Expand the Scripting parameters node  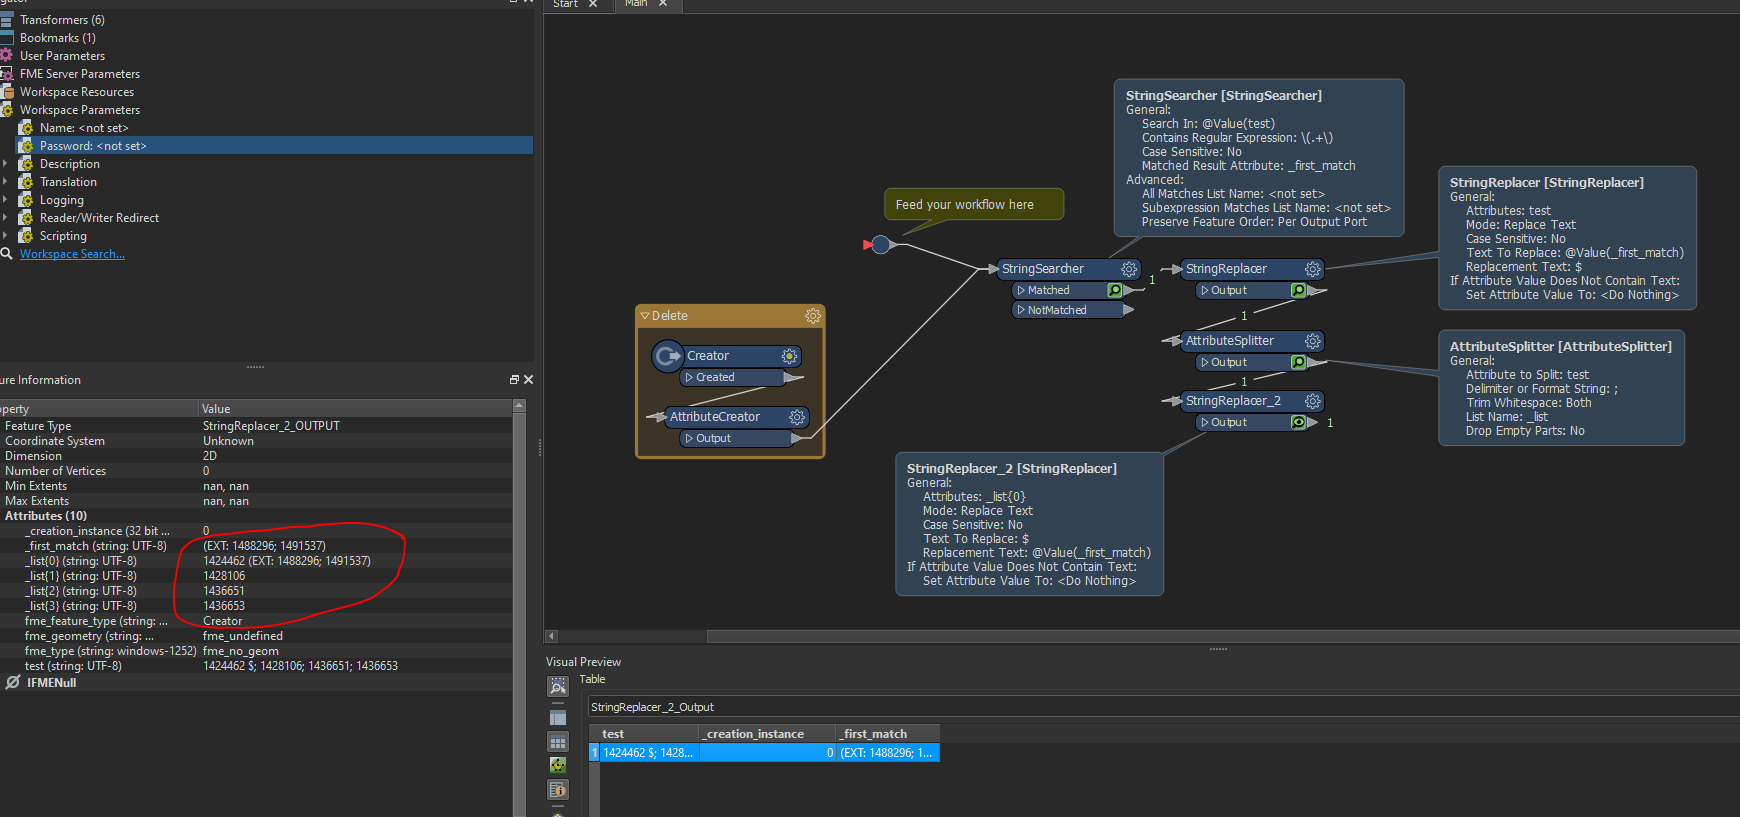tap(5, 236)
